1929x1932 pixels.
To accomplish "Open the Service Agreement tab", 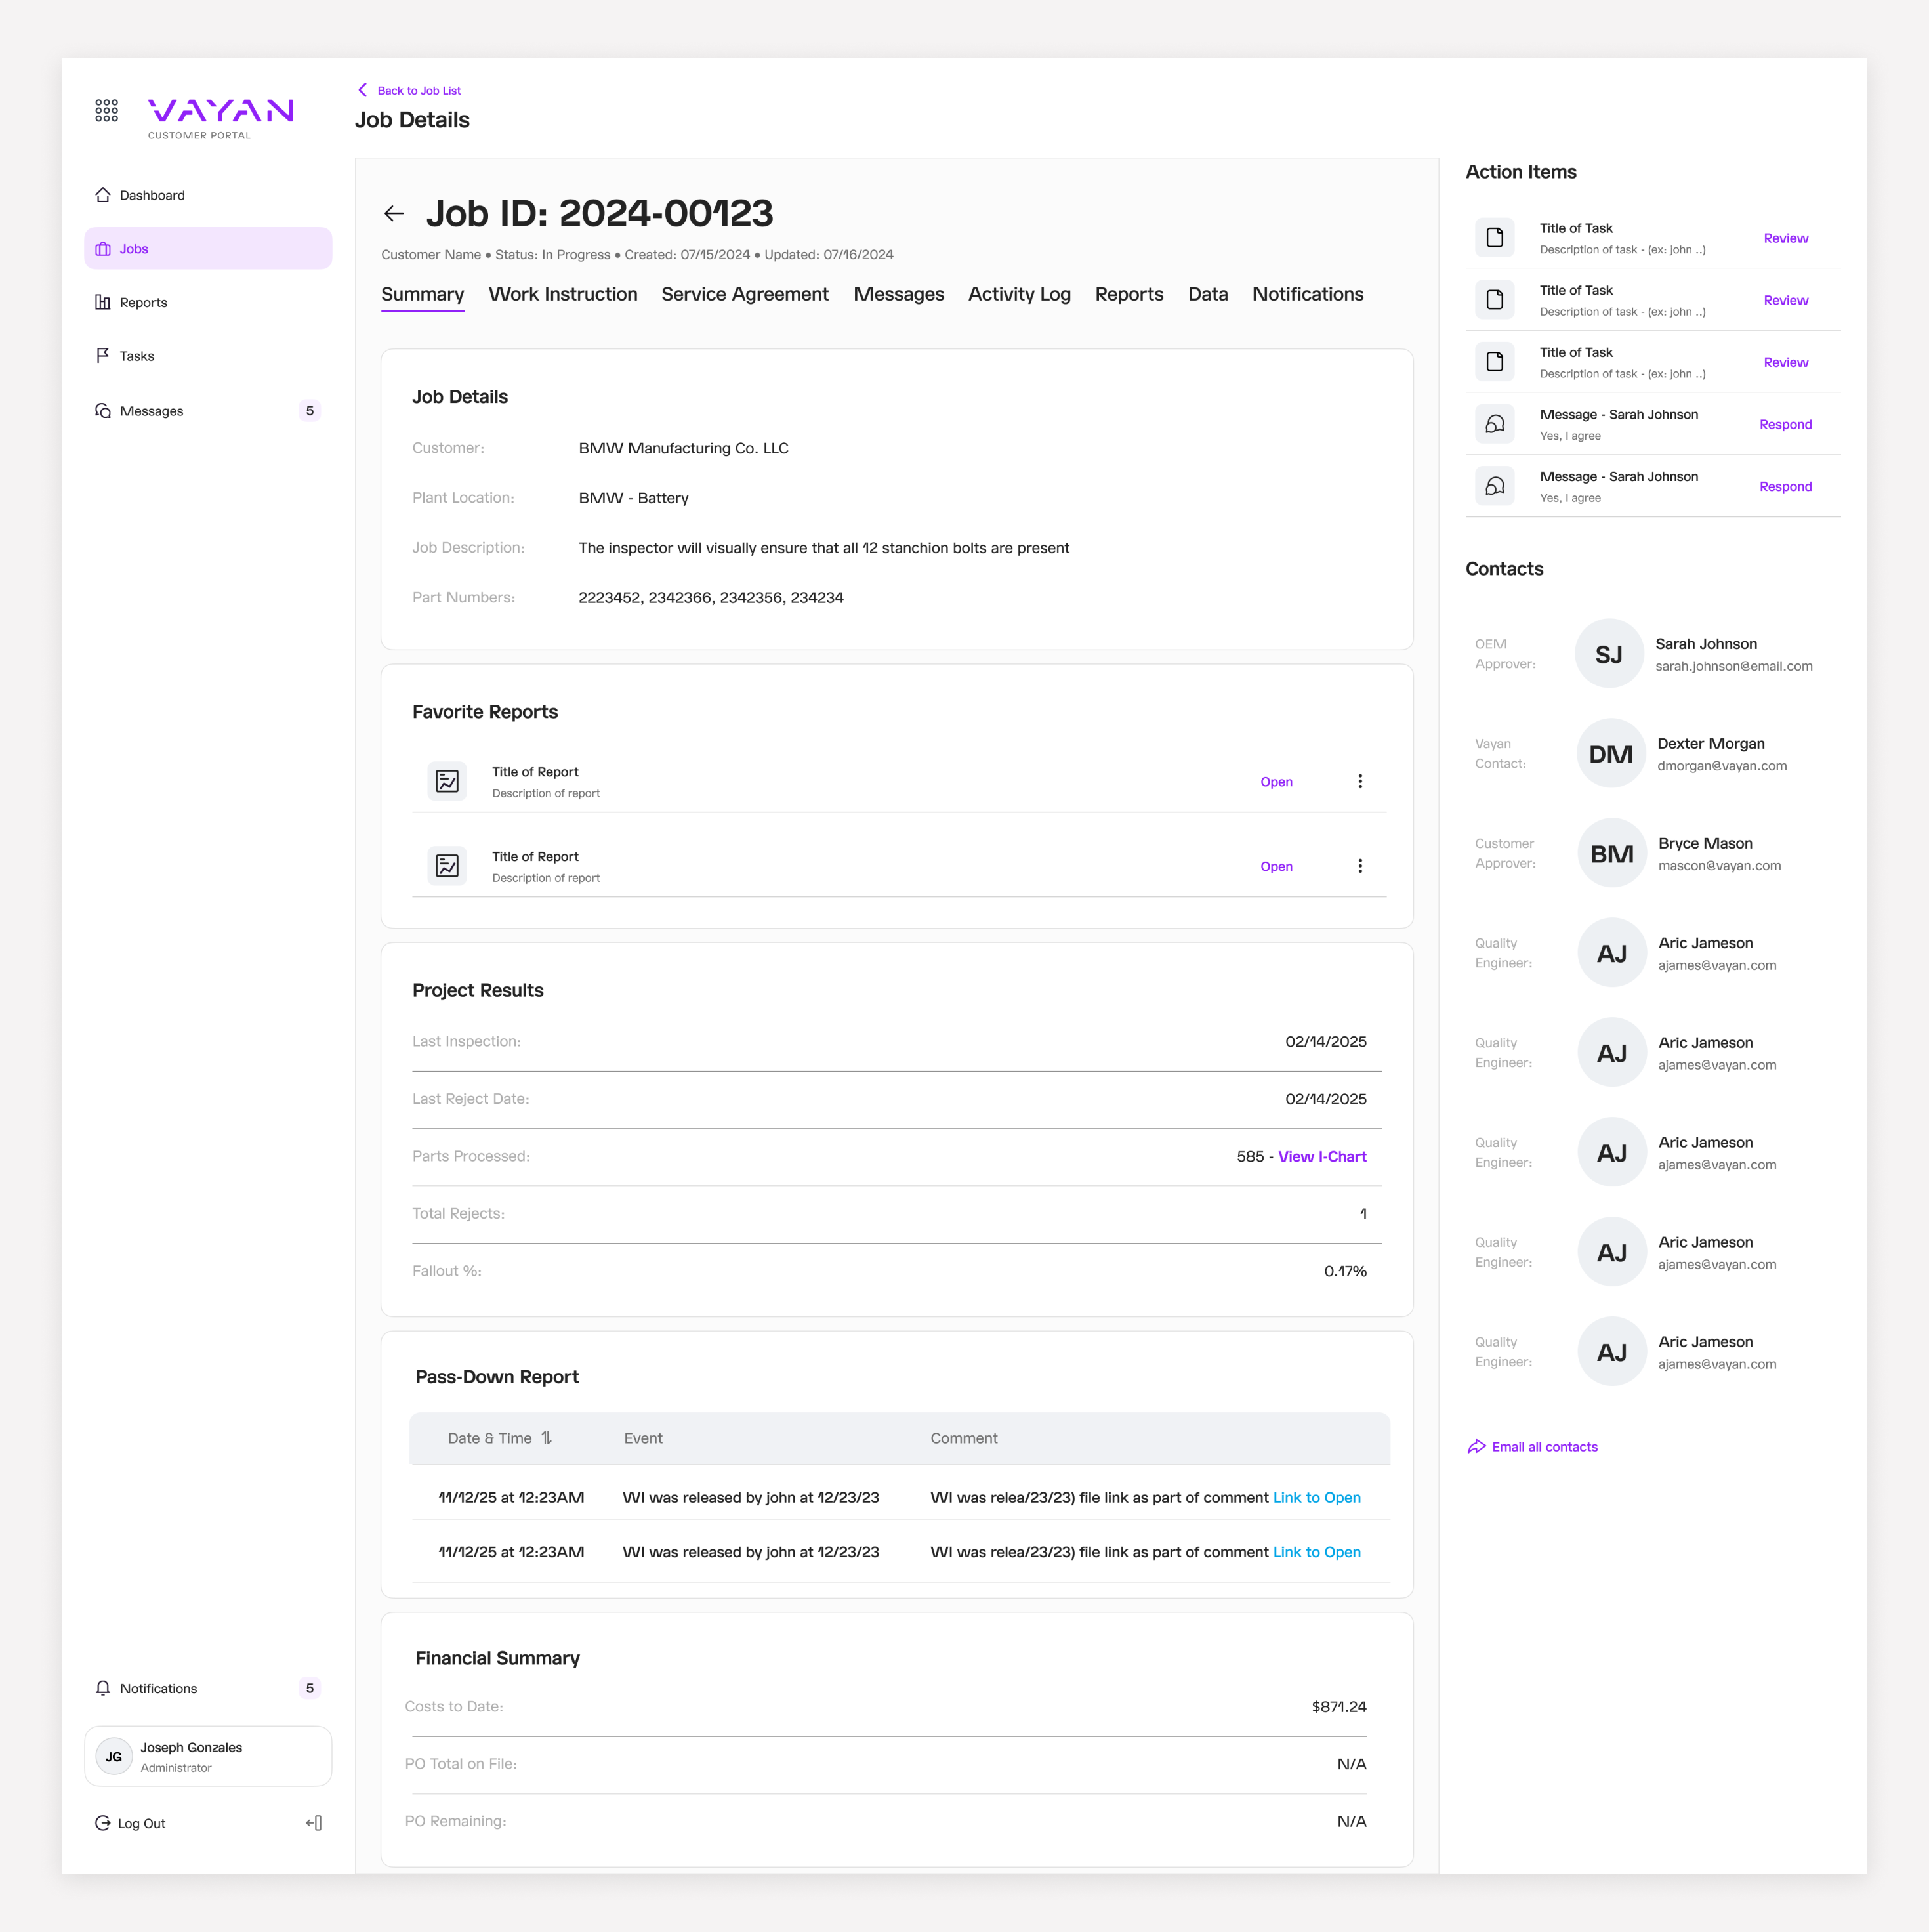I will pos(744,294).
